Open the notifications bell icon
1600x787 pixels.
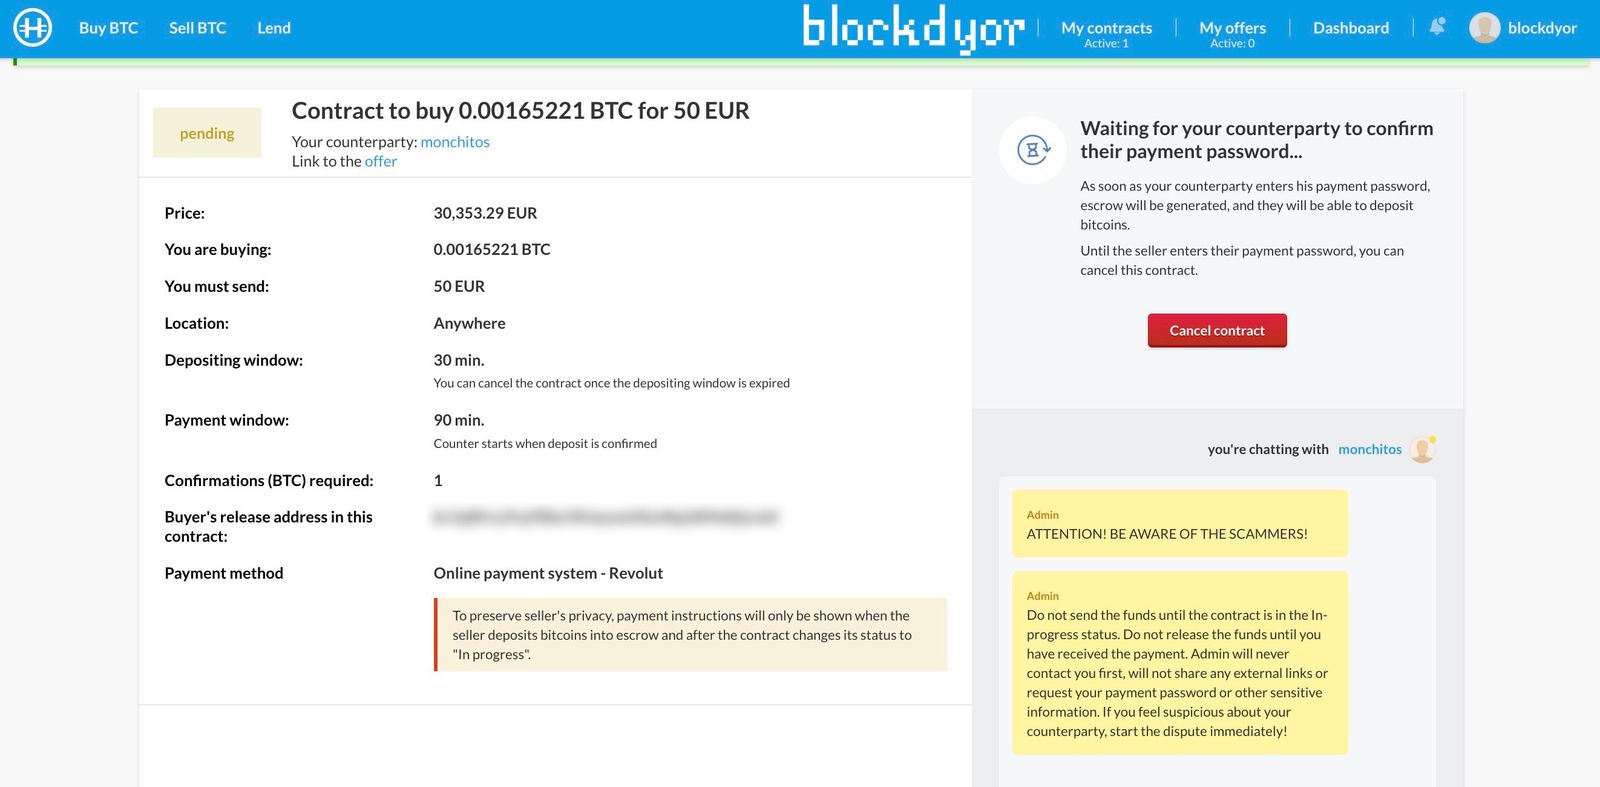coord(1436,27)
